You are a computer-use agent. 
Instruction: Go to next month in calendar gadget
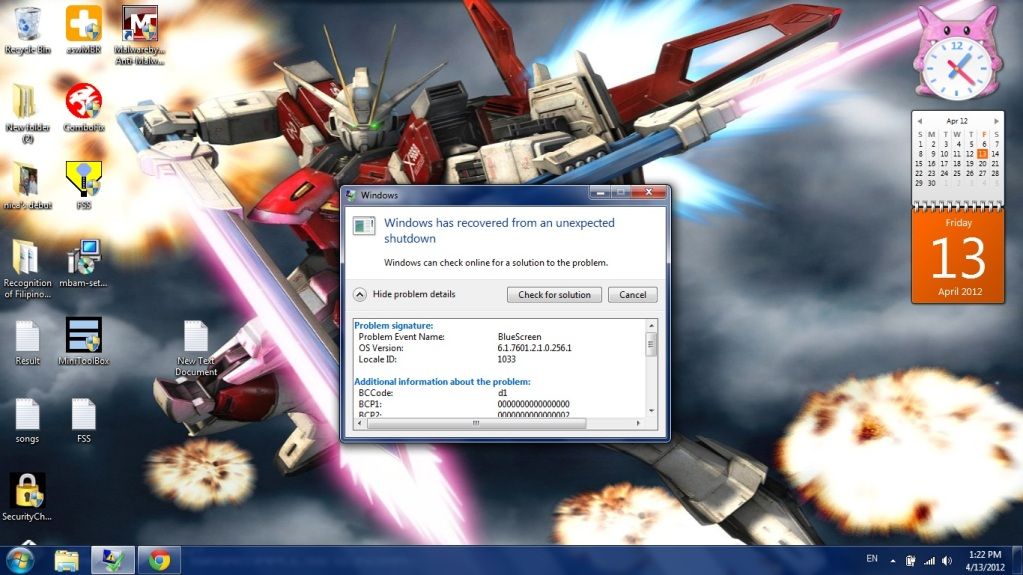tap(996, 121)
